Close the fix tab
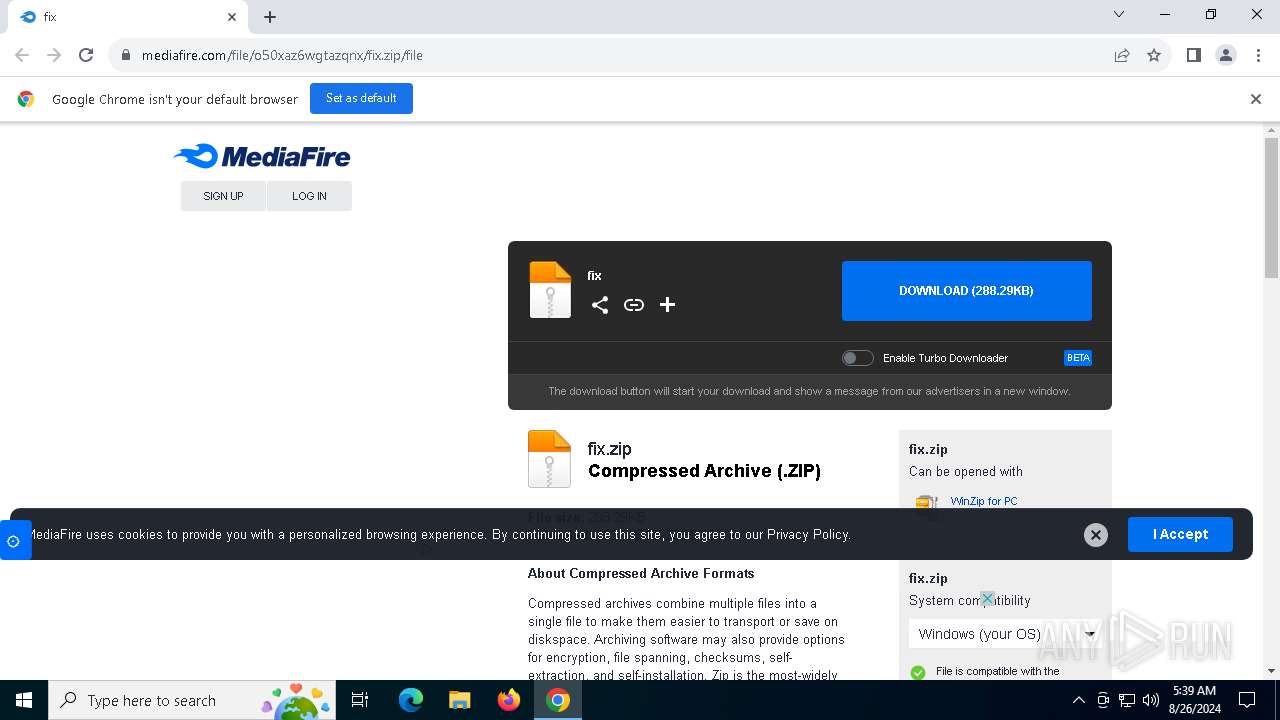1280x720 pixels. (232, 17)
